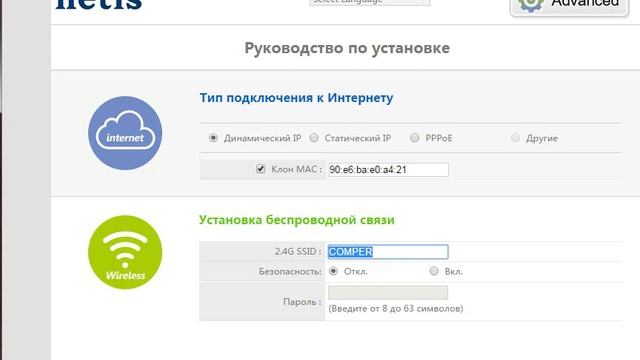Click the 2.4G SSID field containing COMPER
Viewport: 640px width, 360px height.
click(x=388, y=252)
